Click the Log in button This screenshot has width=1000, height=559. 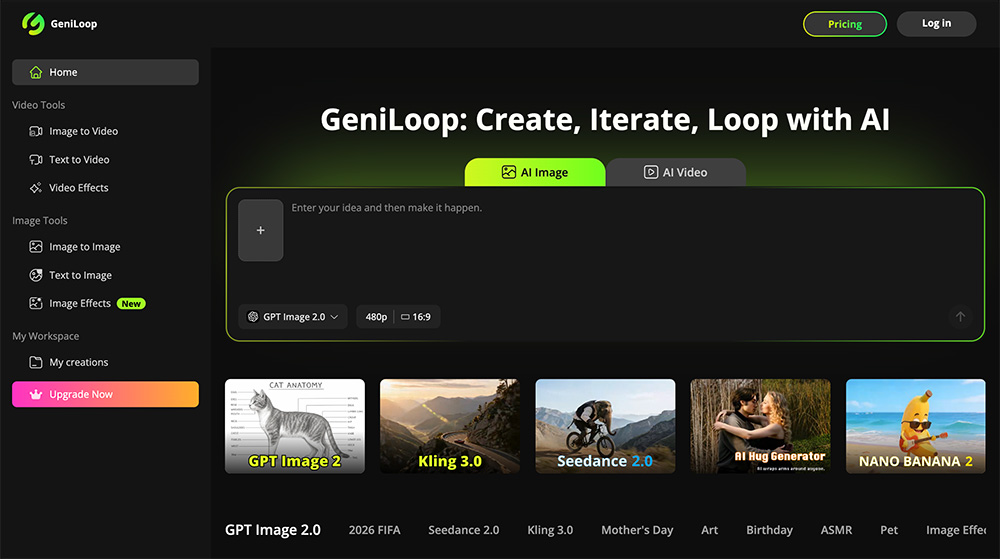coord(936,24)
